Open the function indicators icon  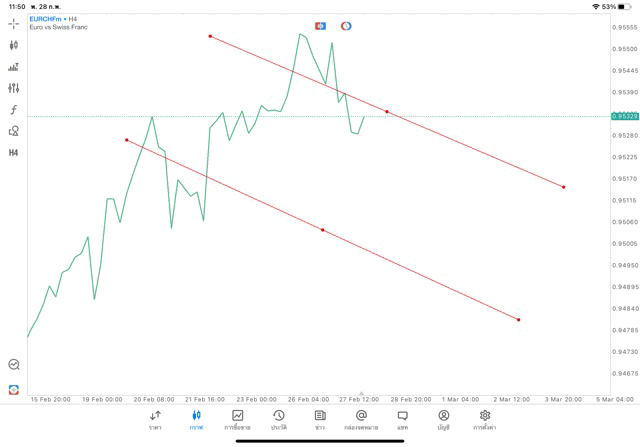[14, 109]
